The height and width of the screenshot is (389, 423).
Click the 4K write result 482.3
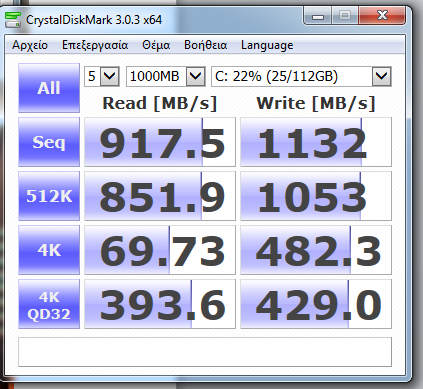[316, 250]
